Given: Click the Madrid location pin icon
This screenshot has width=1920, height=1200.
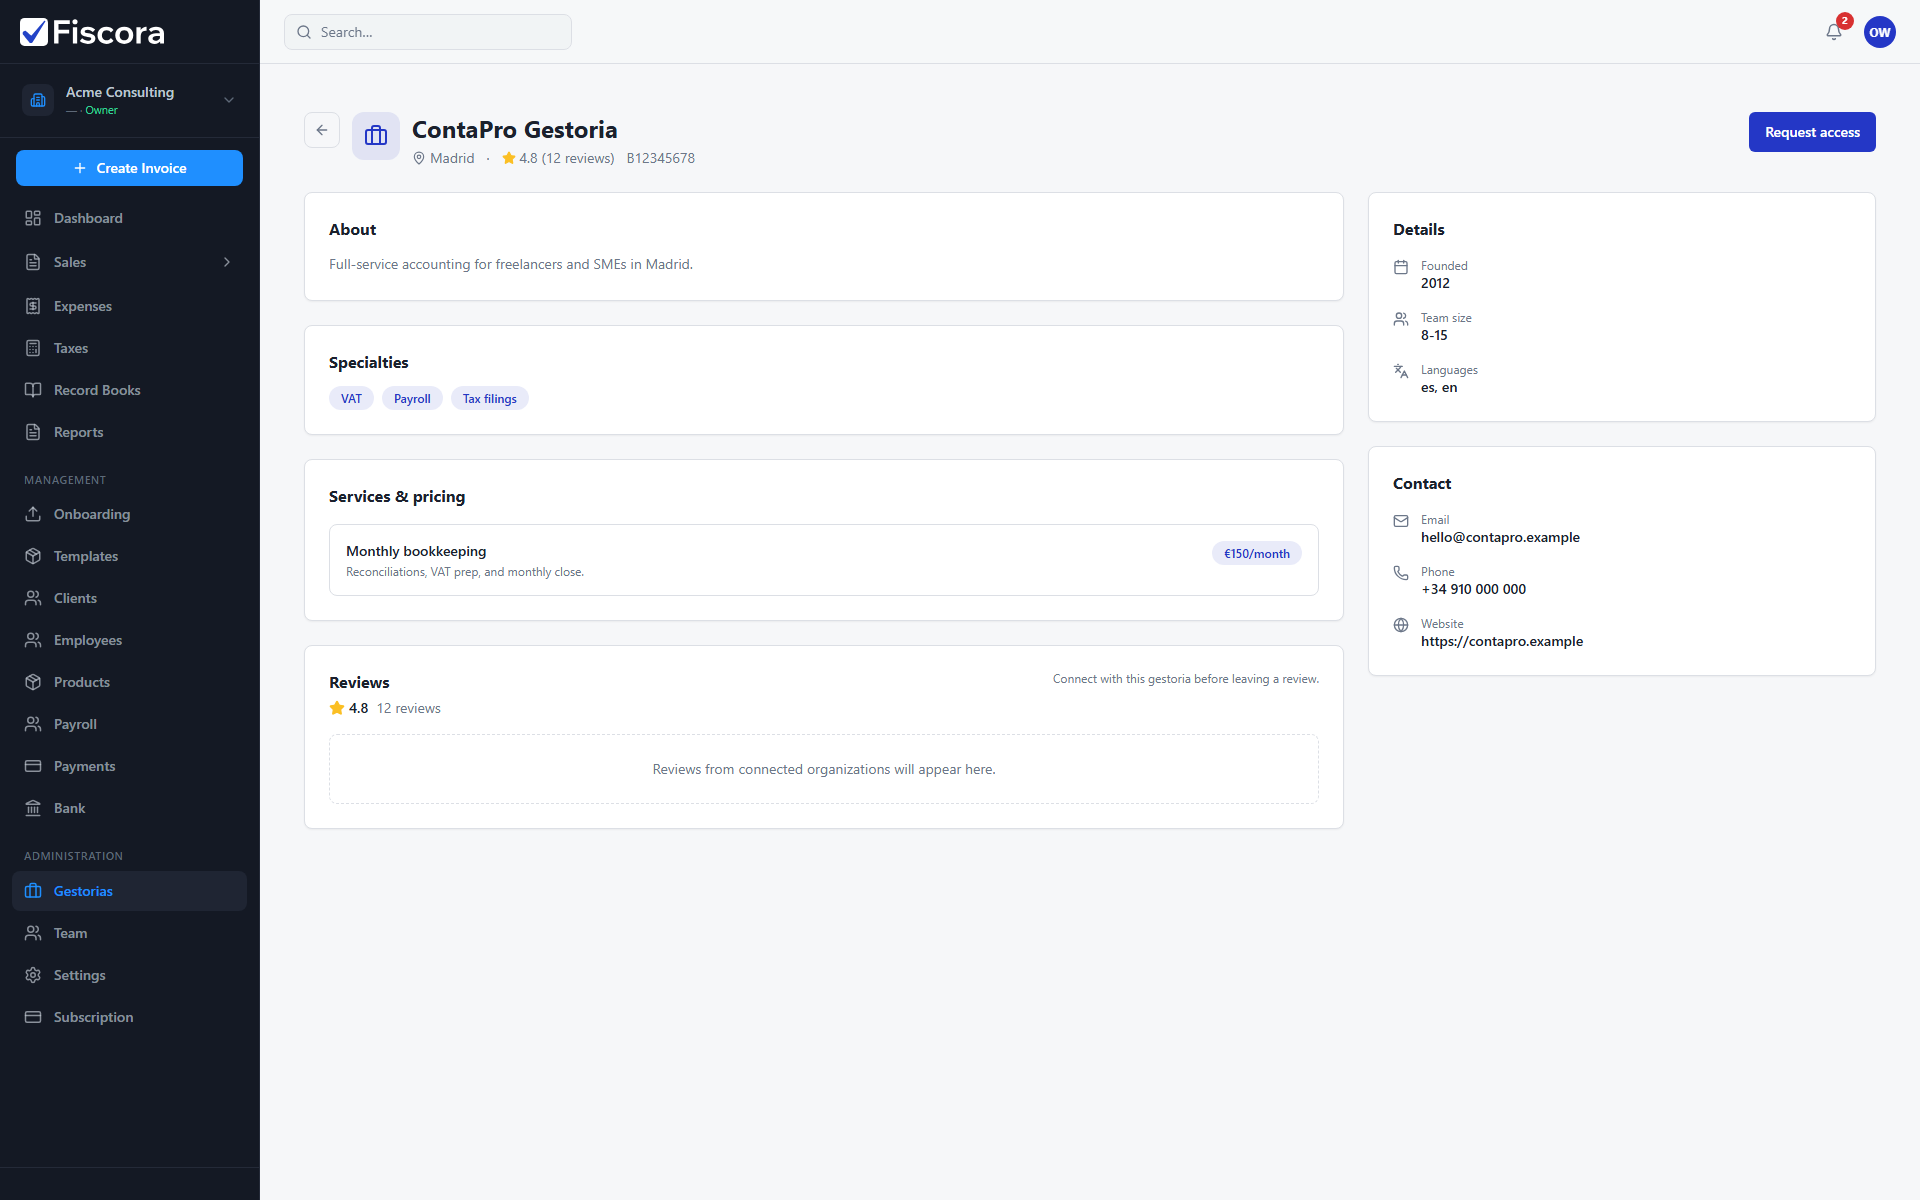Looking at the screenshot, I should tap(419, 158).
